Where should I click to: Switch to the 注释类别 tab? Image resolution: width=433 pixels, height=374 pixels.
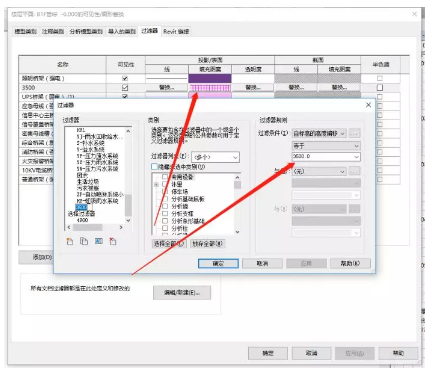[x=53, y=32]
